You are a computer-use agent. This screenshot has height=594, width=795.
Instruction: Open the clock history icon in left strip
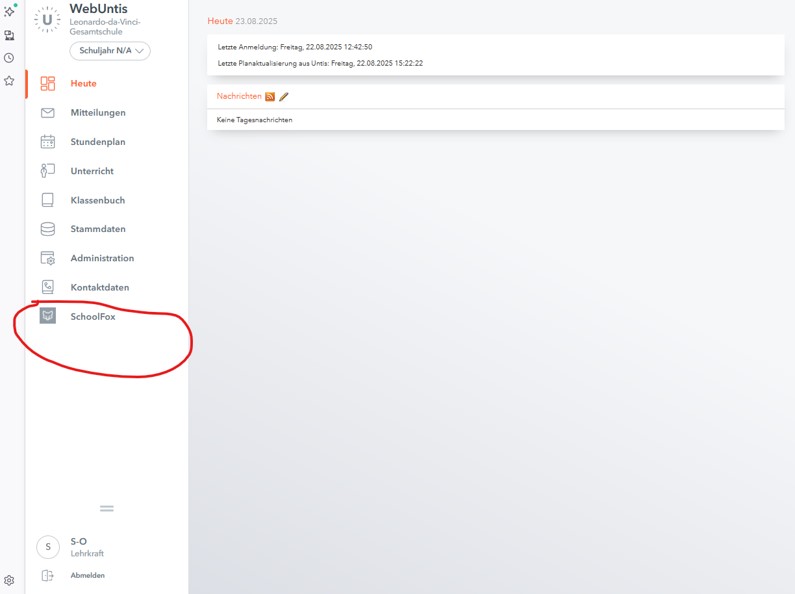point(9,58)
